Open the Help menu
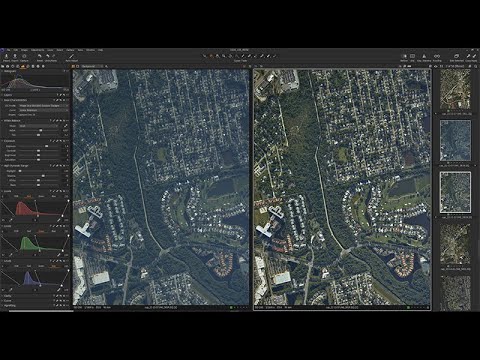The width and height of the screenshot is (480, 360). coord(100,50)
